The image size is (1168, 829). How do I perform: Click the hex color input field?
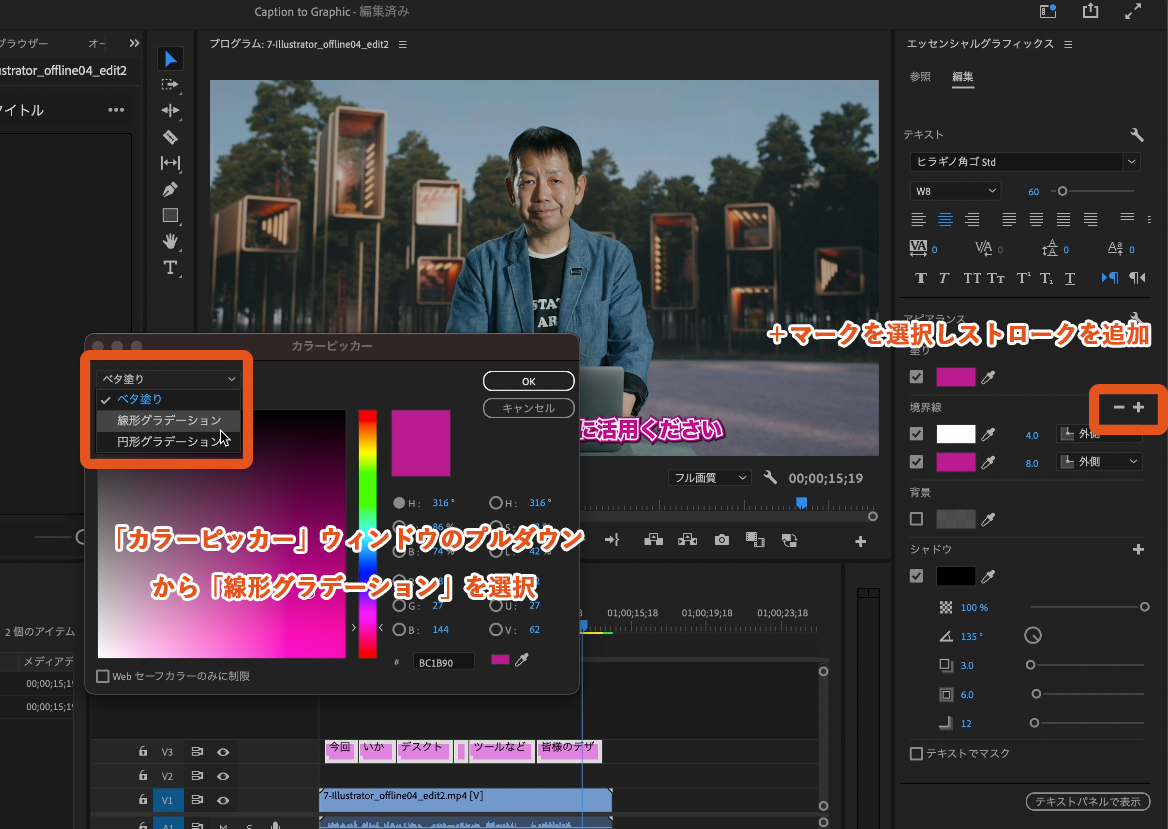pos(444,662)
